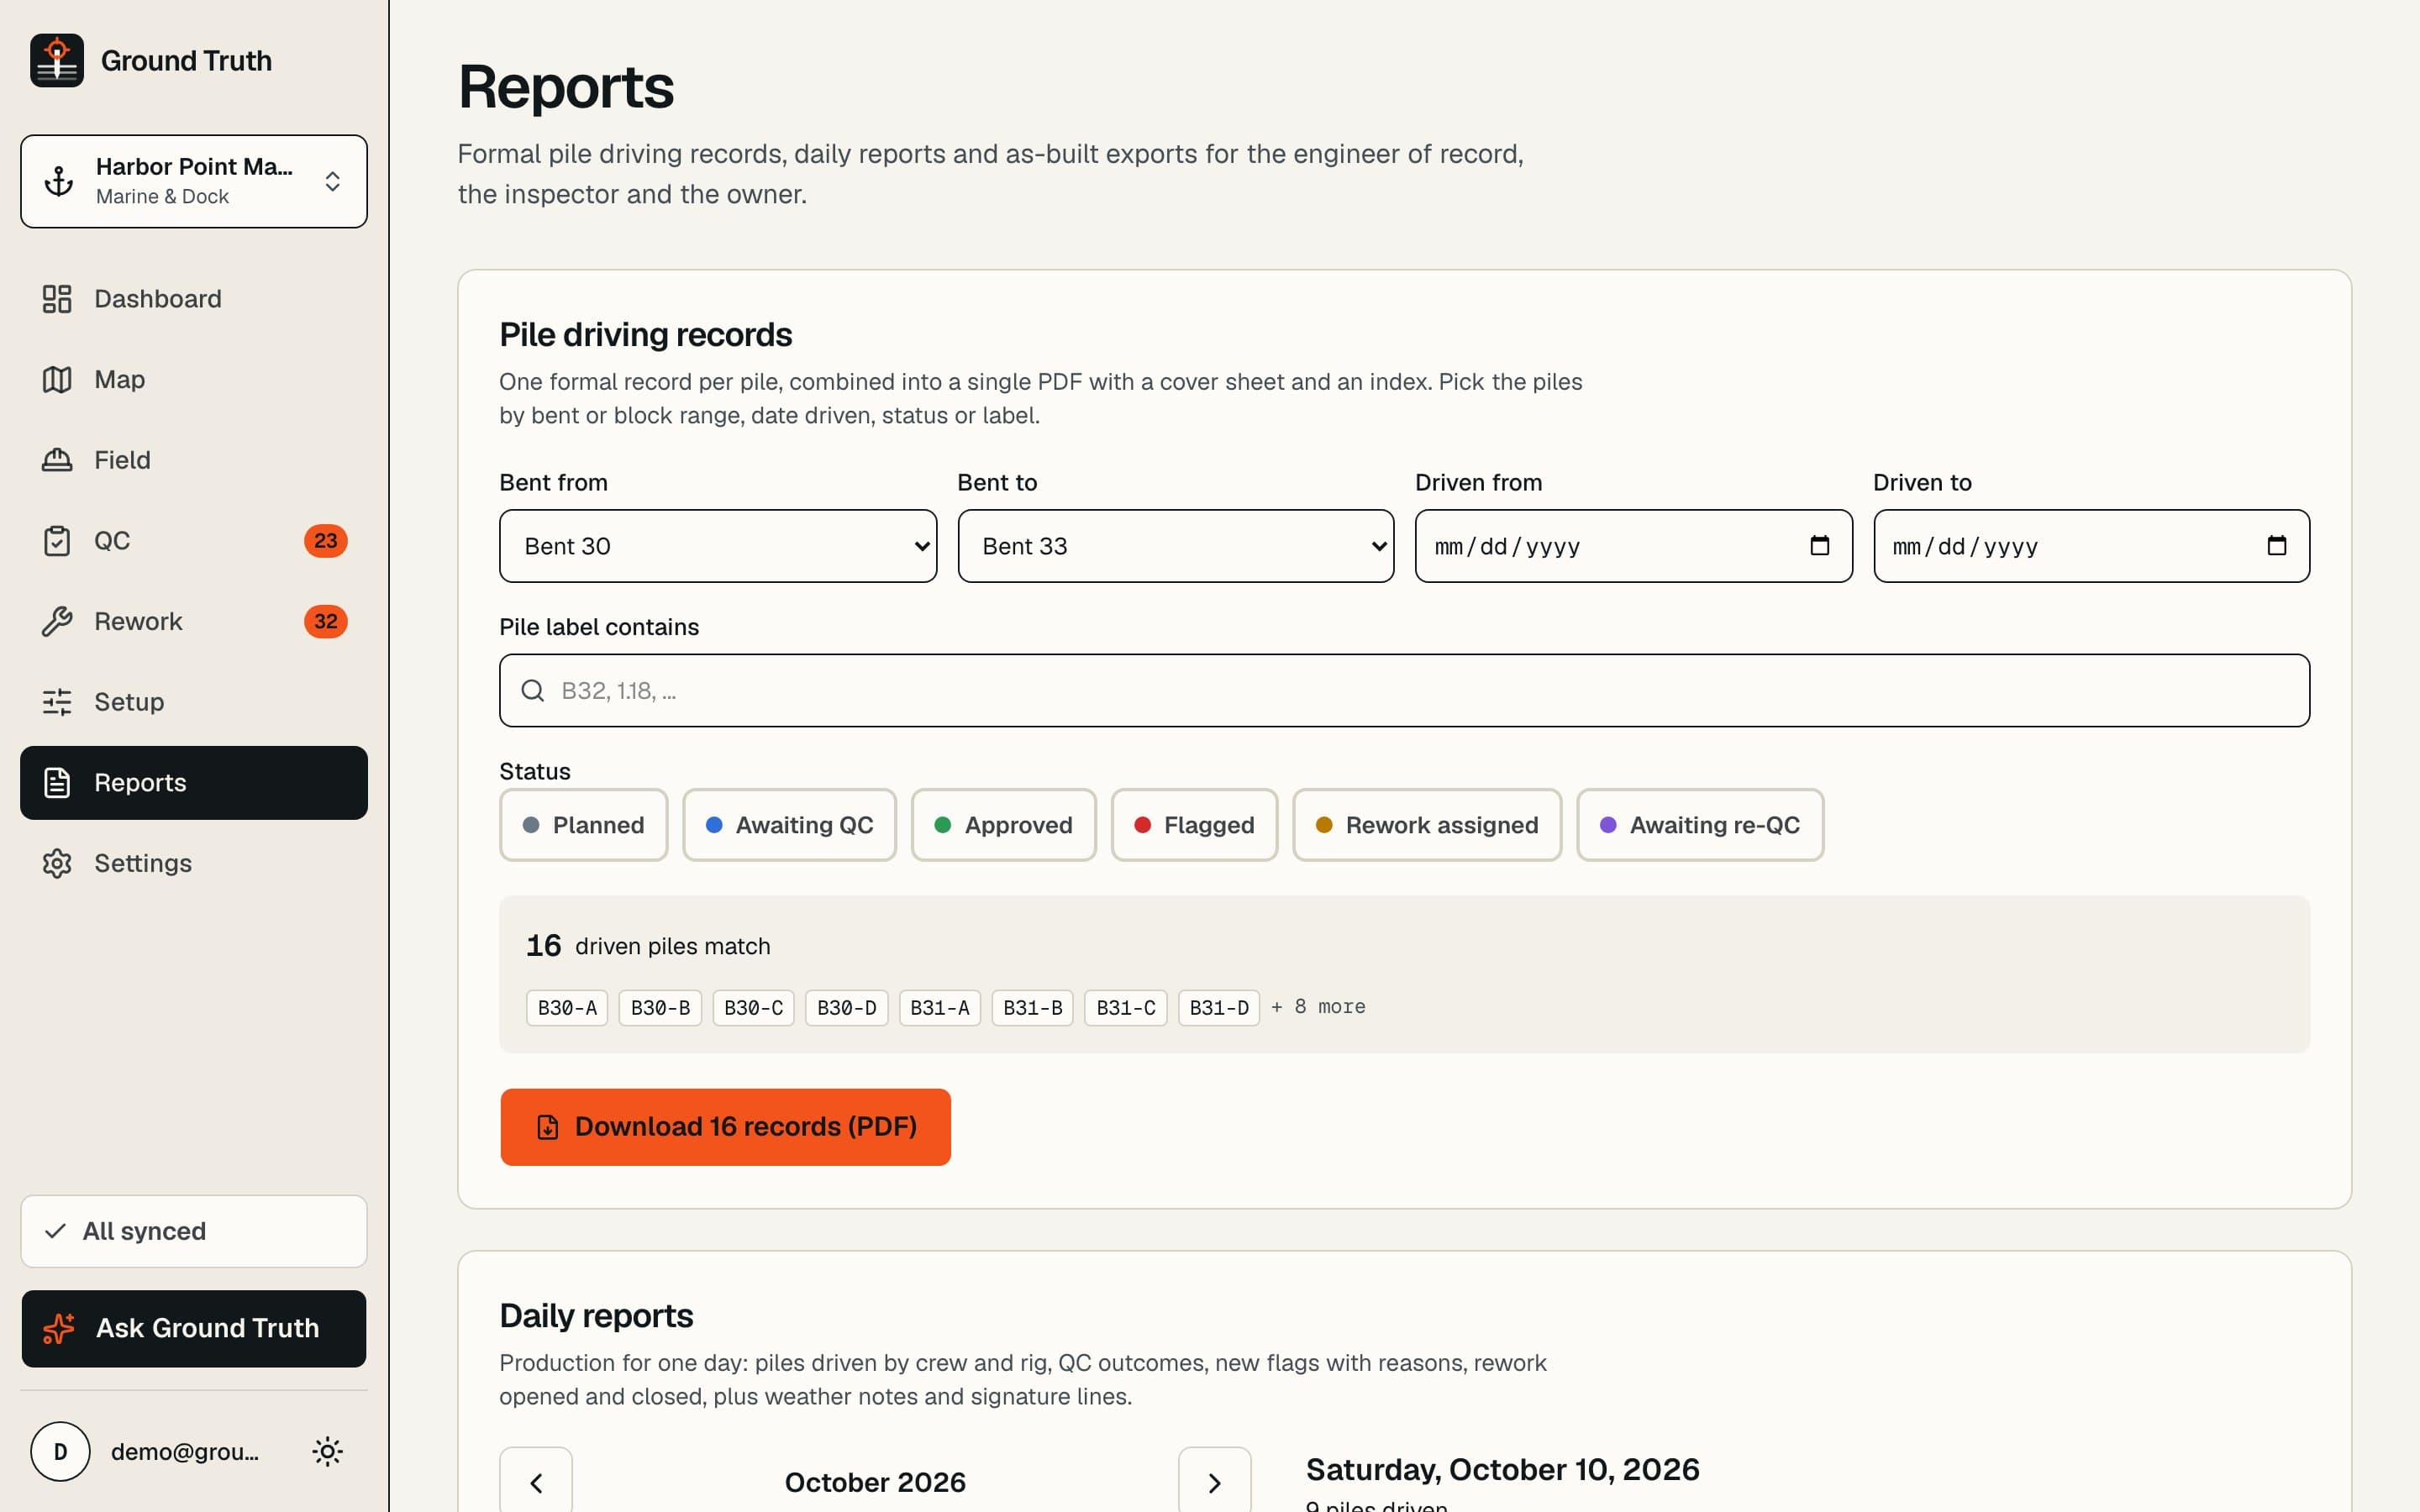Click the Rework badge showing 32

tap(326, 622)
